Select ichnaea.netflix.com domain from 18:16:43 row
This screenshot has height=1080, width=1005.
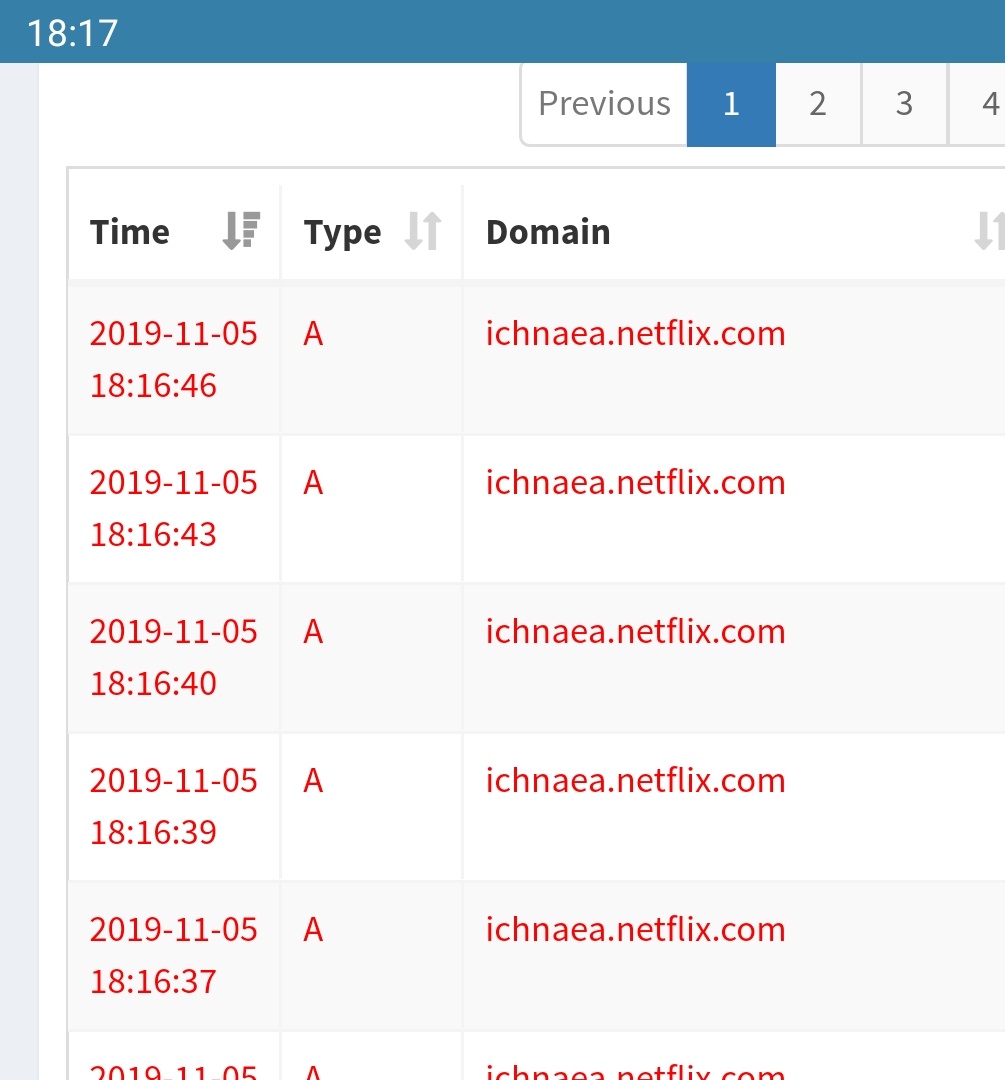tap(635, 483)
